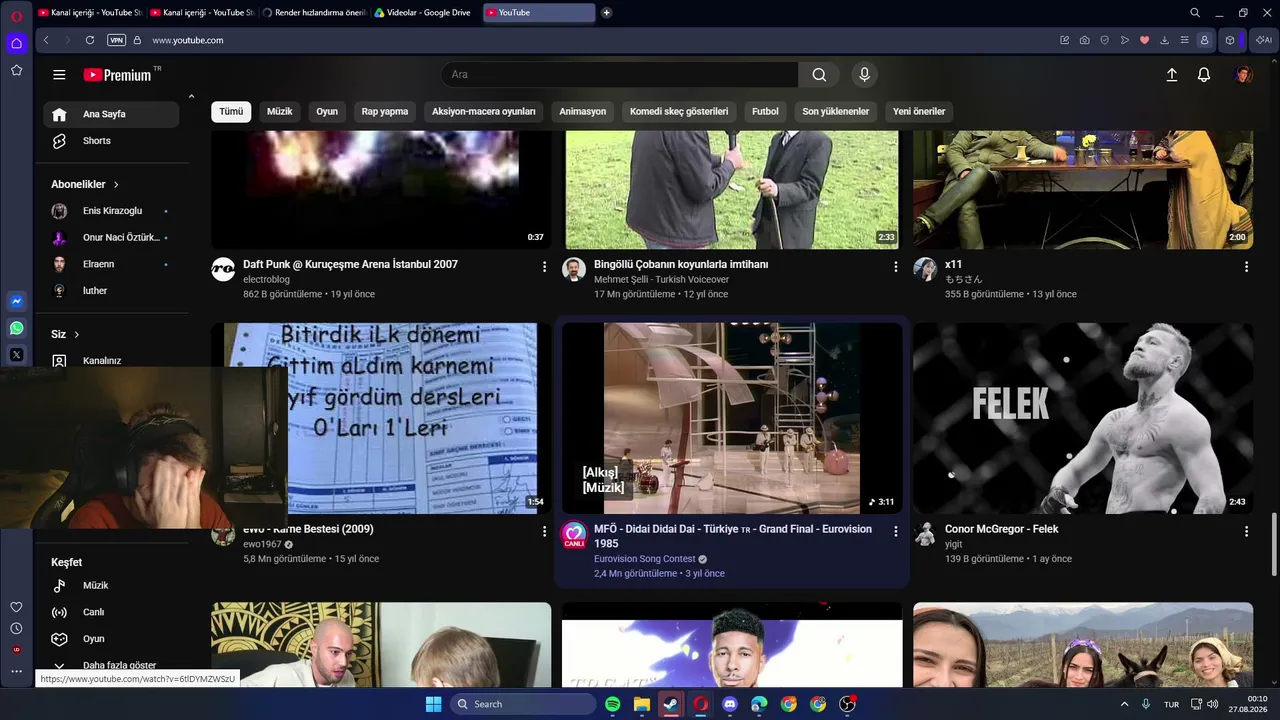Open the account avatar menu on YouTube
1280x720 pixels.
coord(1243,75)
